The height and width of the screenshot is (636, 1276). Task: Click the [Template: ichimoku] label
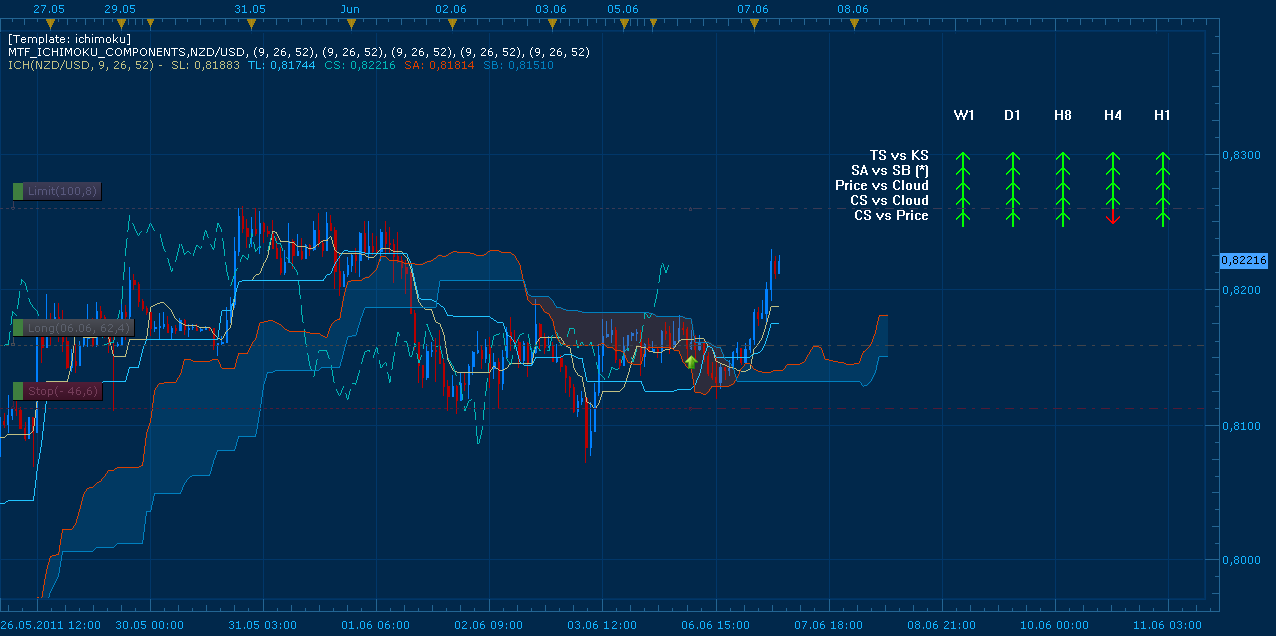point(69,38)
